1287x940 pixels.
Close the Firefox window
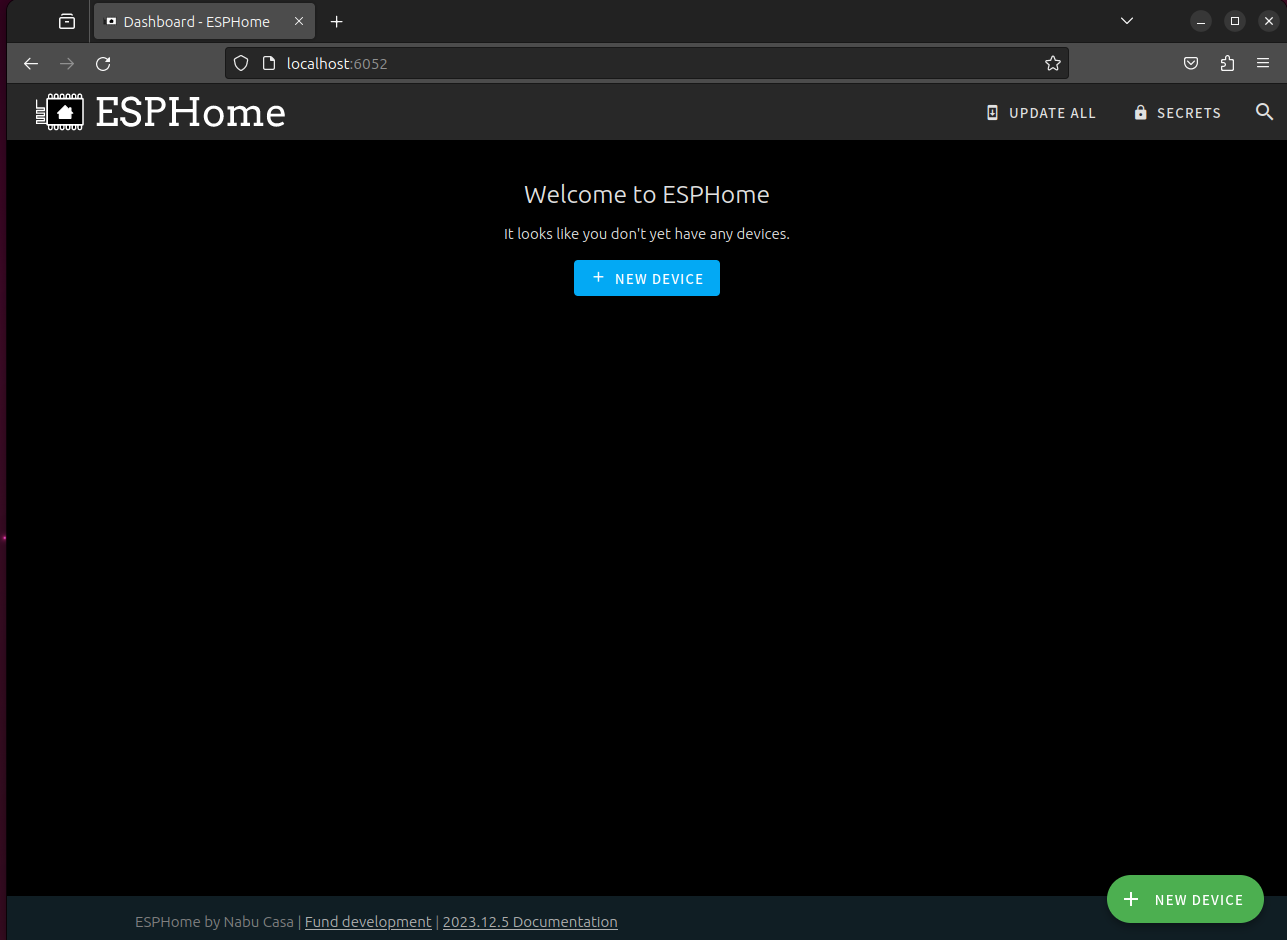click(x=1268, y=21)
